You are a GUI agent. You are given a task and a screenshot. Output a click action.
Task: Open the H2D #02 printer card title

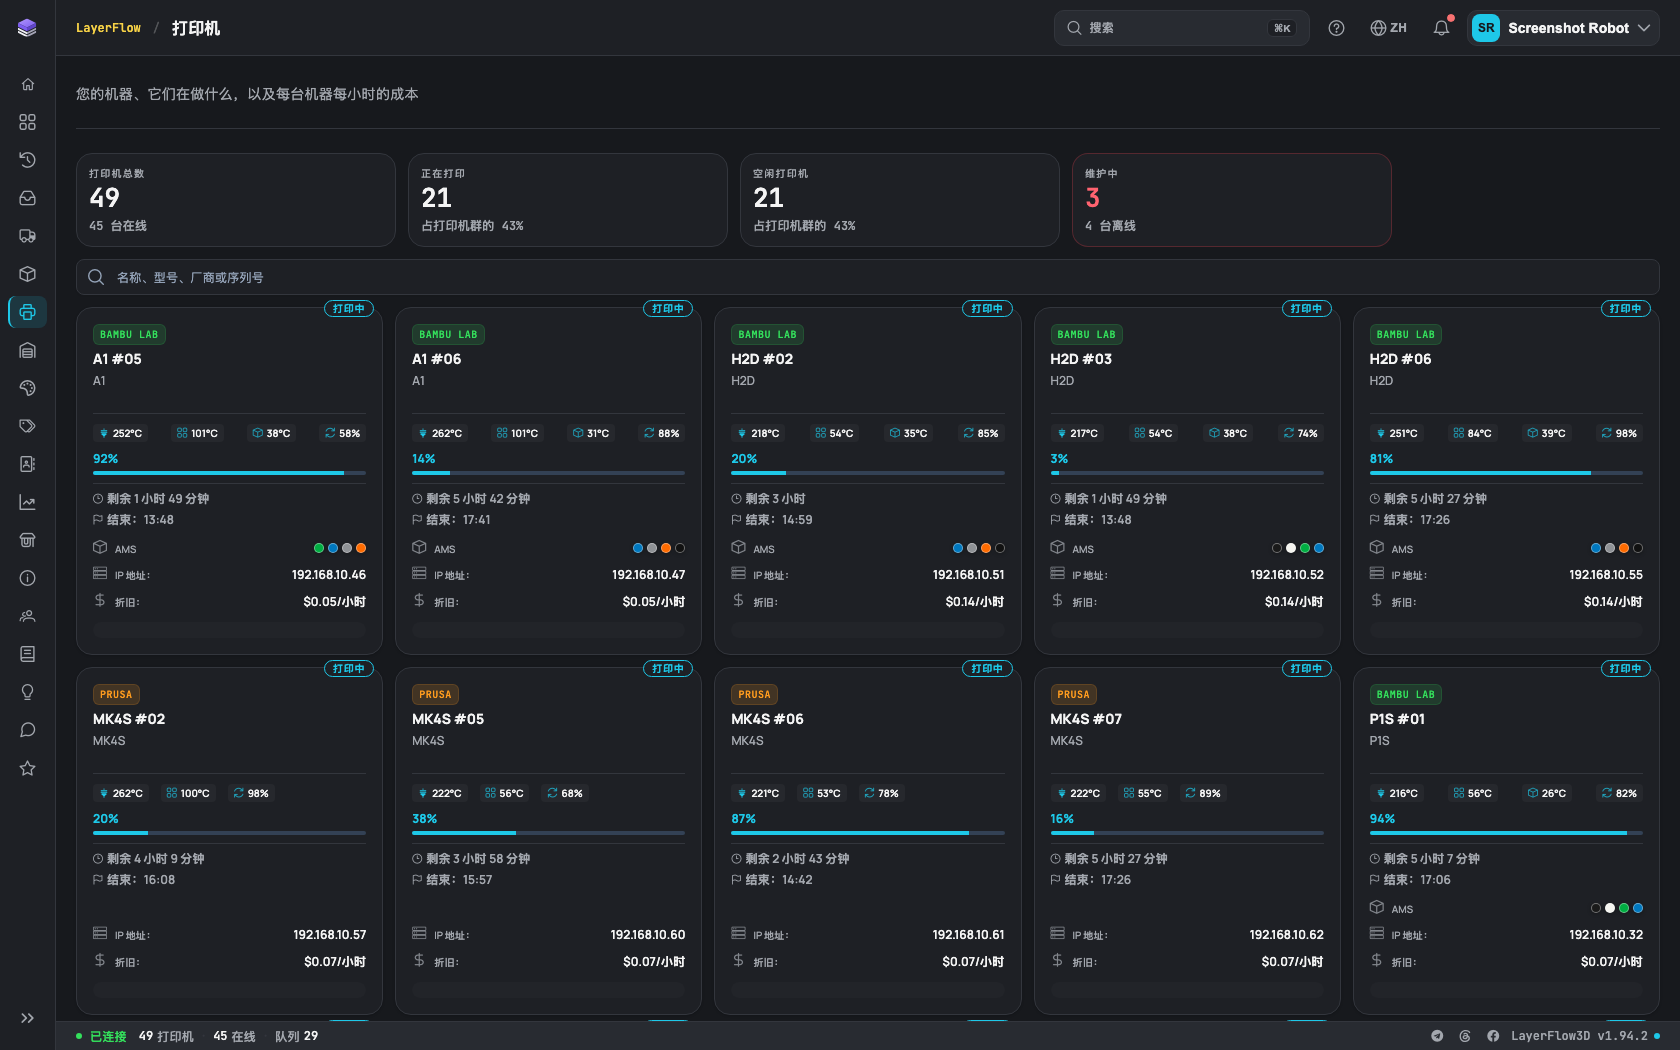(762, 359)
